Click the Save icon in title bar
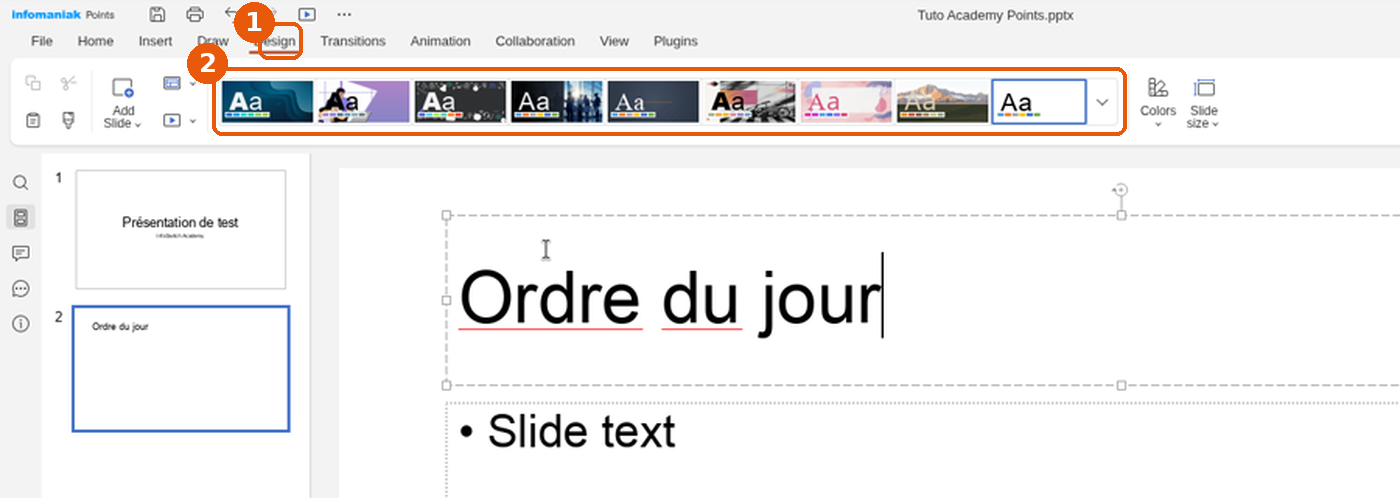1400x498 pixels. (157, 14)
